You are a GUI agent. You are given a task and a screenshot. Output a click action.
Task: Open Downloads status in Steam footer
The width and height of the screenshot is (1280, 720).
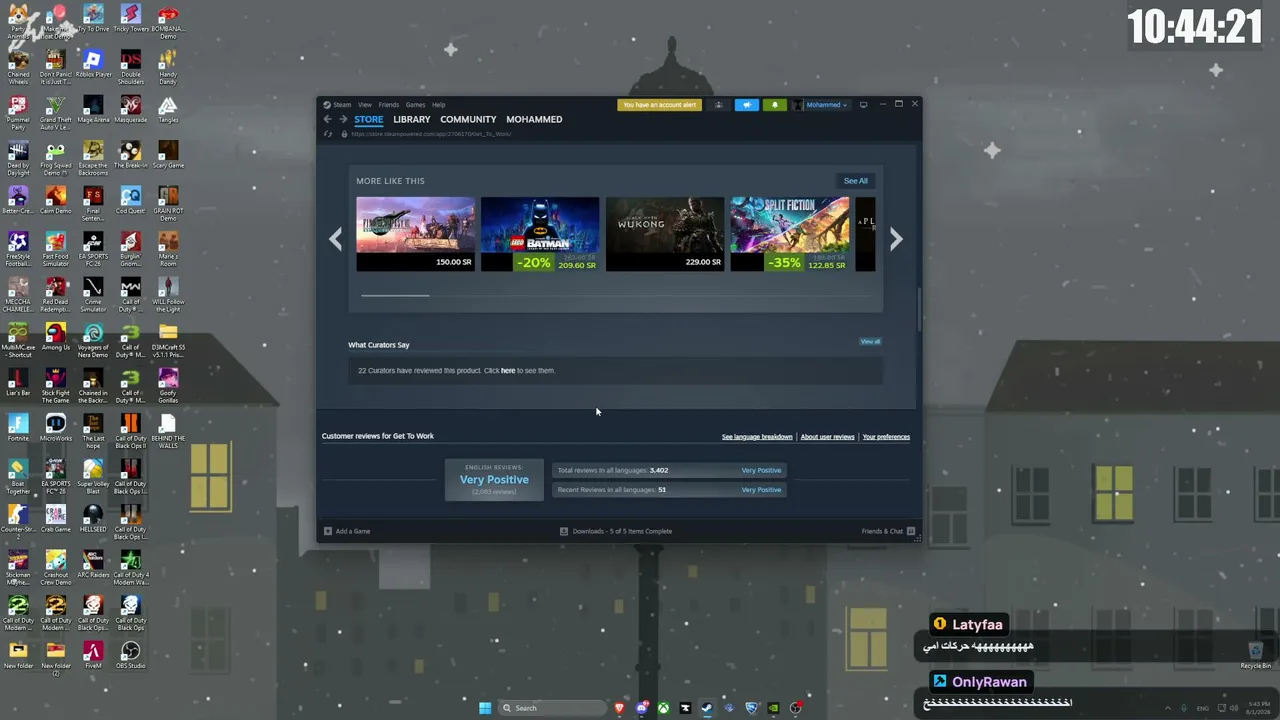[x=615, y=531]
